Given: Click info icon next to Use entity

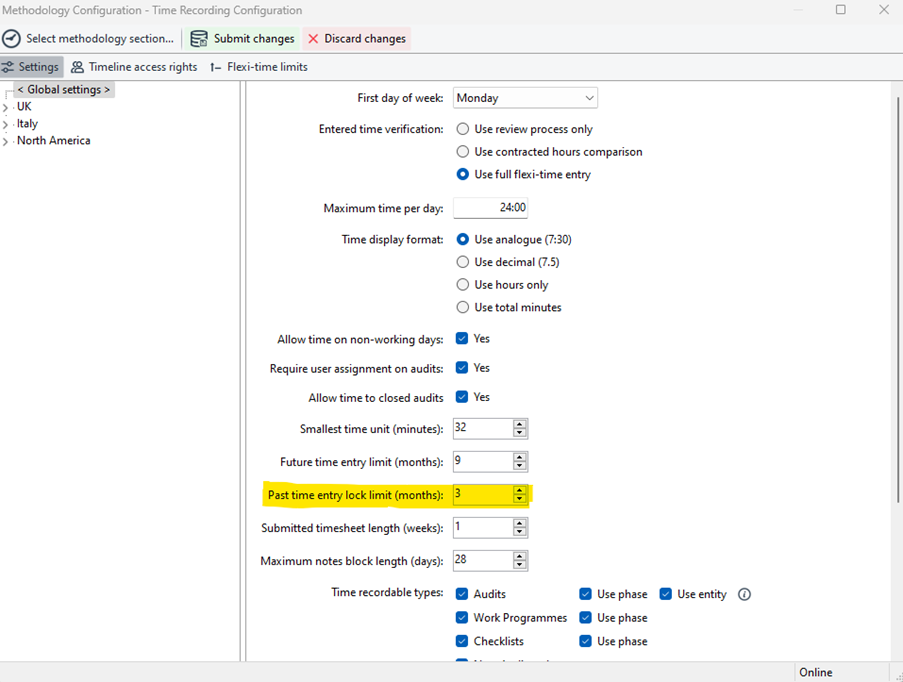Looking at the screenshot, I should (x=744, y=594).
